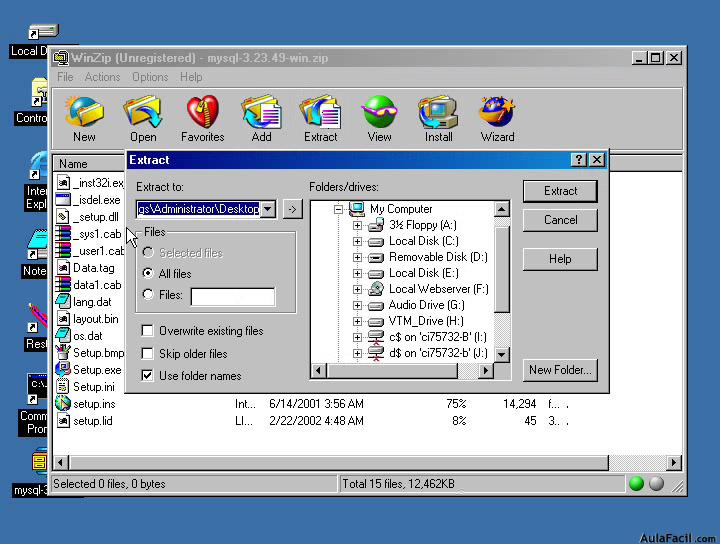Click the file list horizontal scrollbar thumb
Screen dimensions: 720x544
(338, 462)
